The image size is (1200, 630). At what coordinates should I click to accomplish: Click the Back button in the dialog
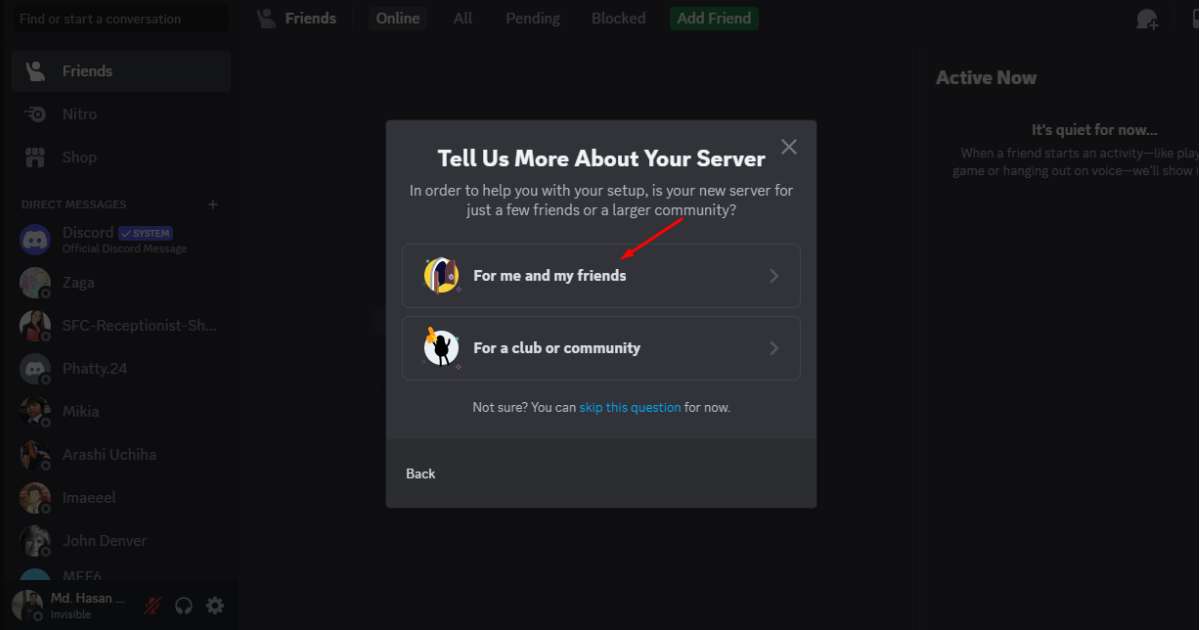pos(421,473)
